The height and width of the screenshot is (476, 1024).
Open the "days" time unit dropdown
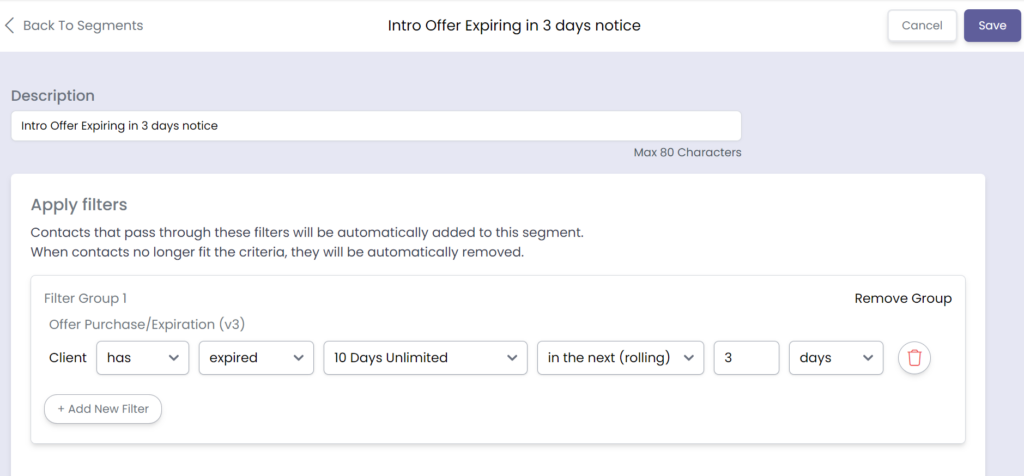[x=836, y=358]
